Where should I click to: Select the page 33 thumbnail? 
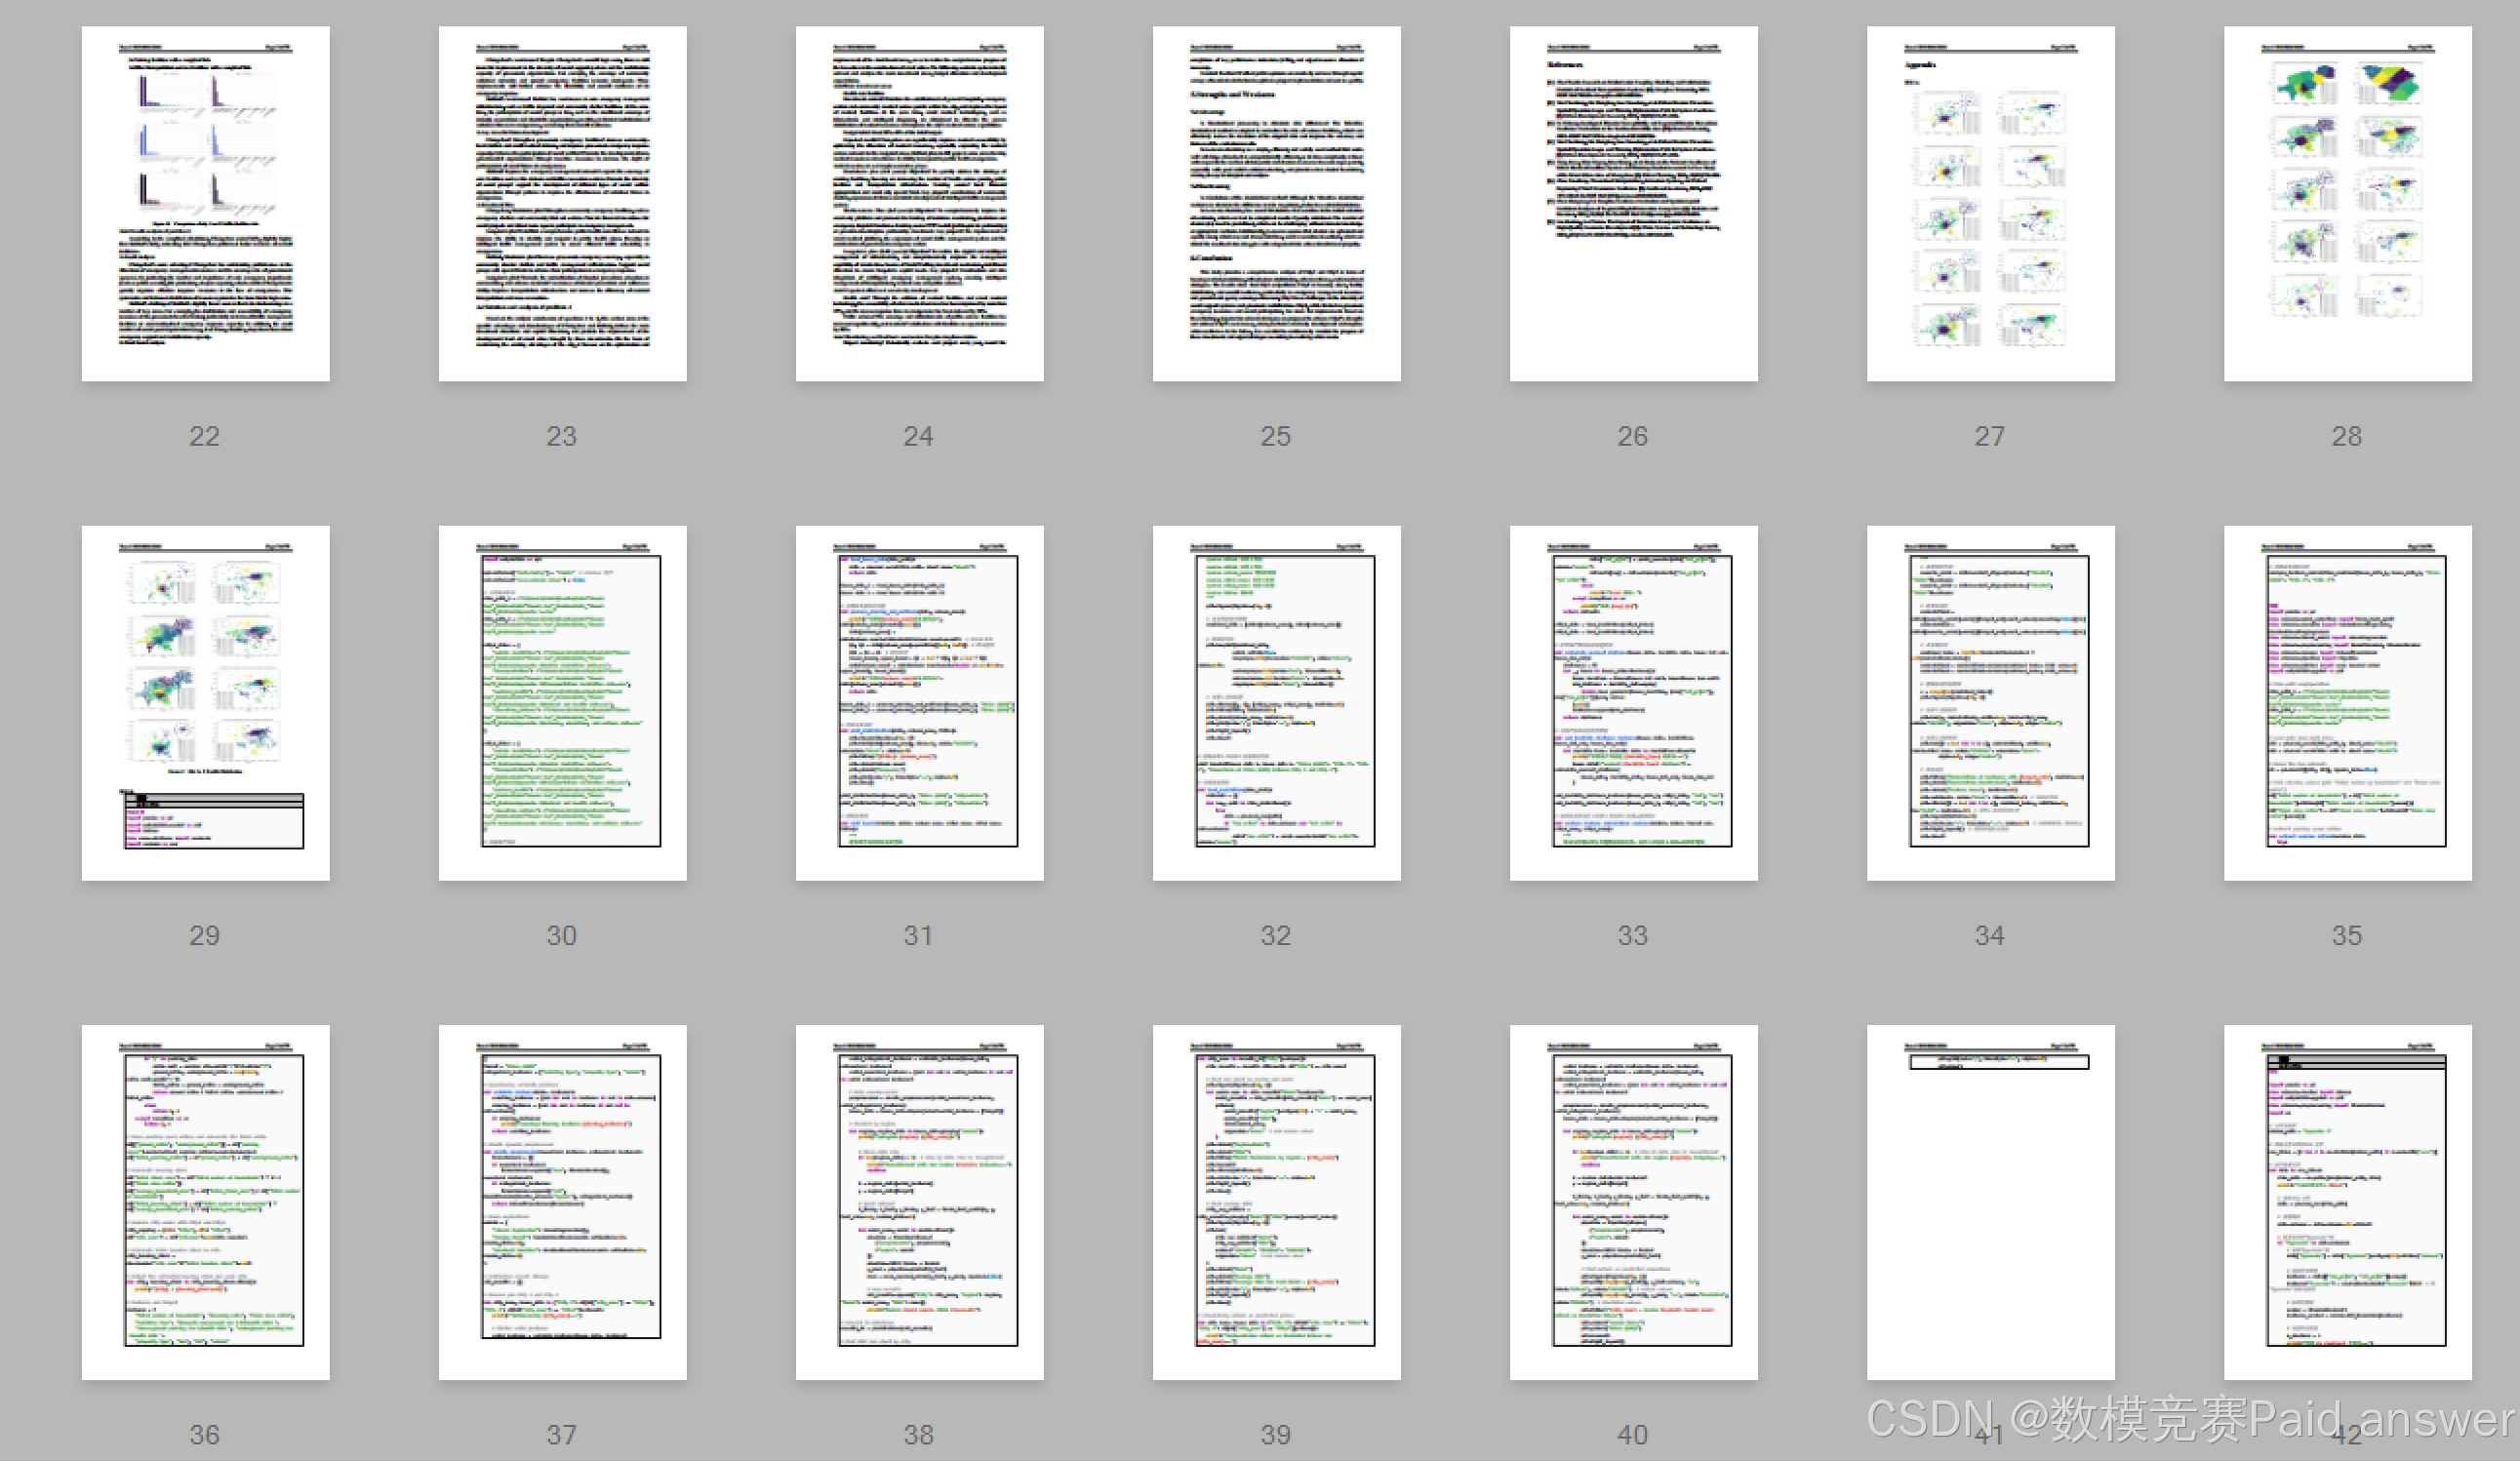pos(1633,702)
